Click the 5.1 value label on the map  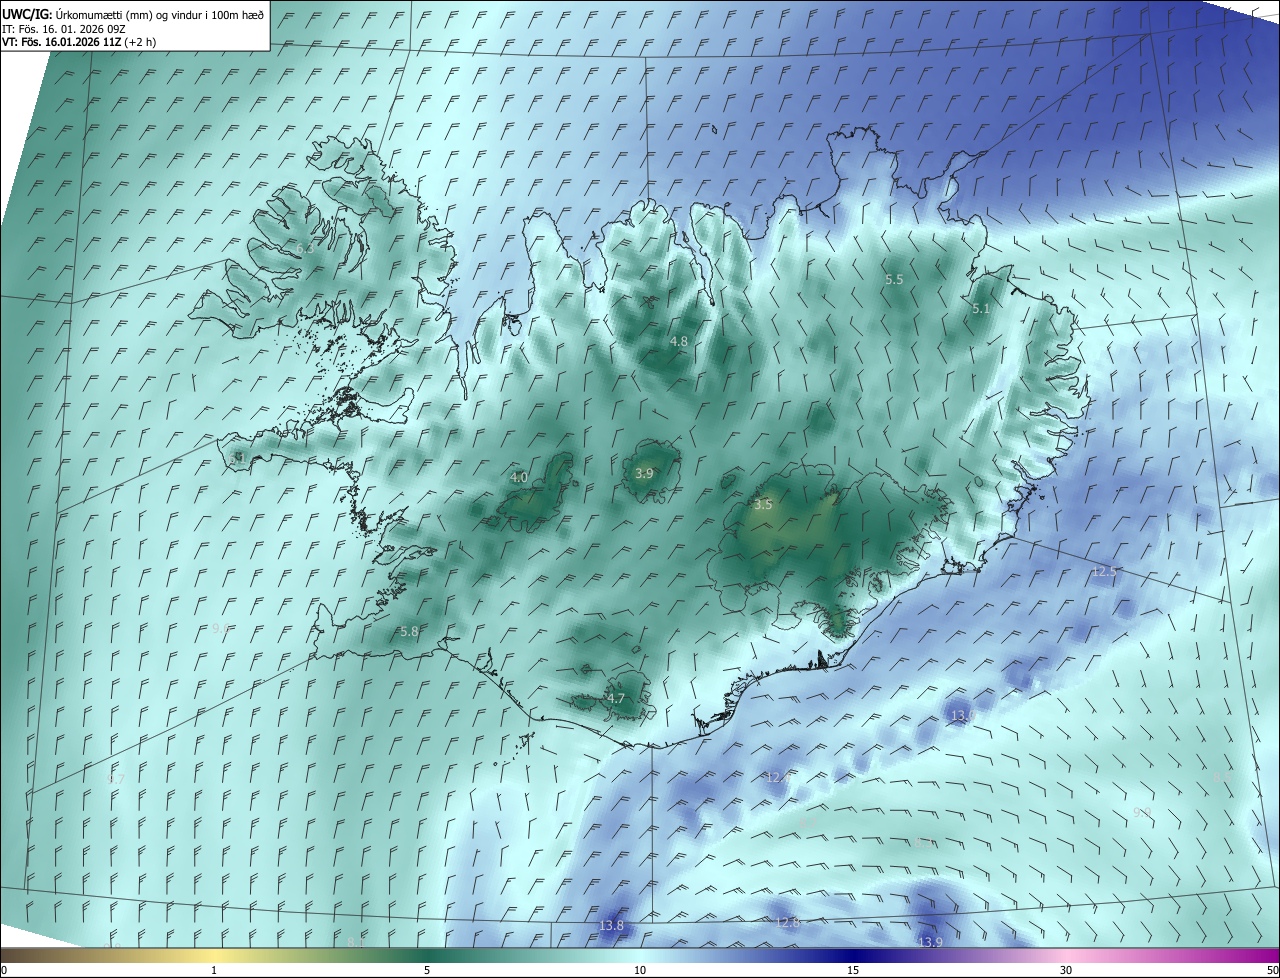click(x=980, y=309)
